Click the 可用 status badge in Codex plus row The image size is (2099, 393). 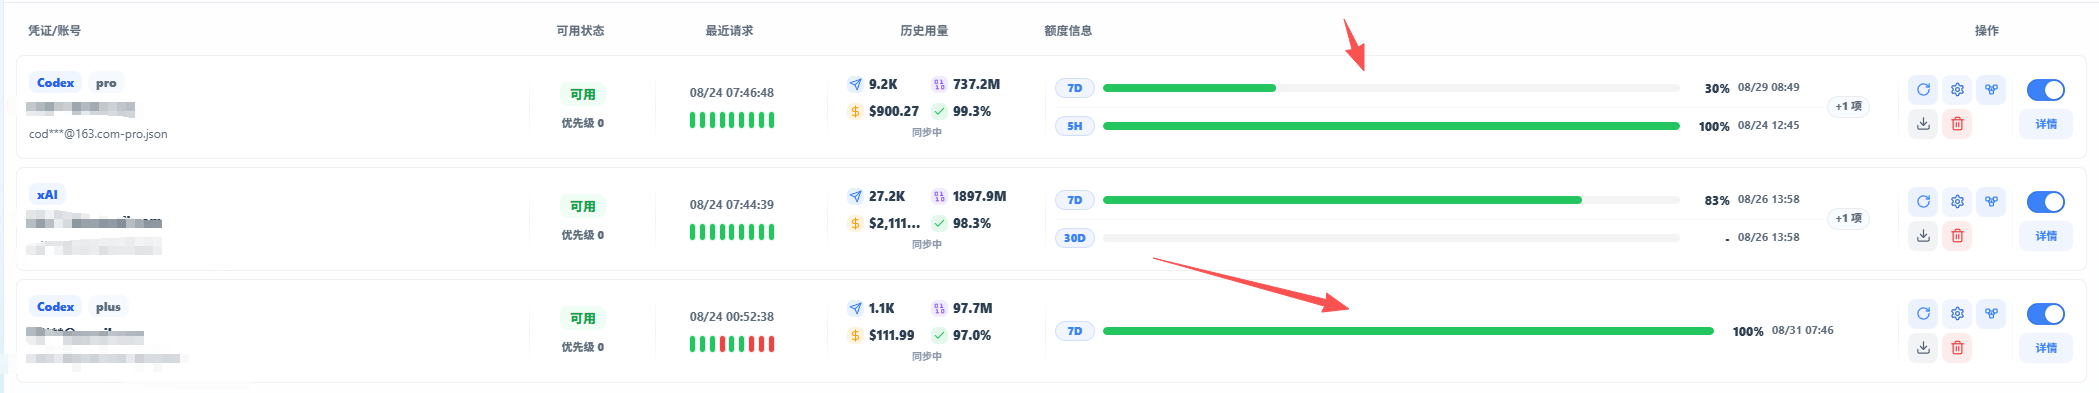click(582, 318)
